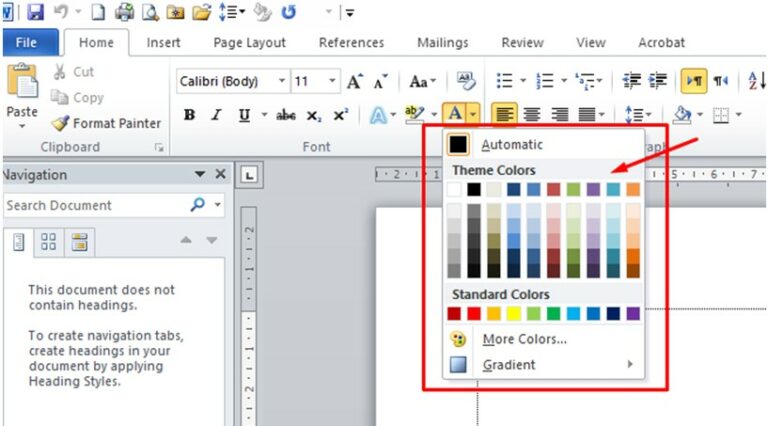Click the Clear Formatting icon

(x=466, y=82)
